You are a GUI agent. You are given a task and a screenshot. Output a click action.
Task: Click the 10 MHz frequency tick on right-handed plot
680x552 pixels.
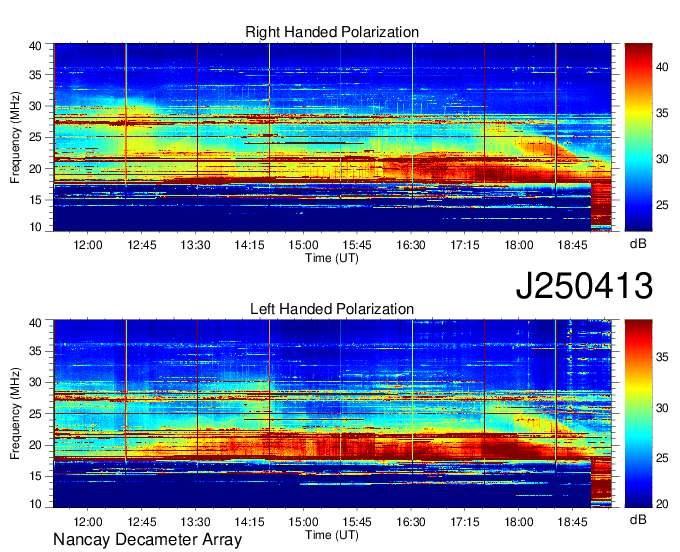pyautogui.click(x=36, y=227)
